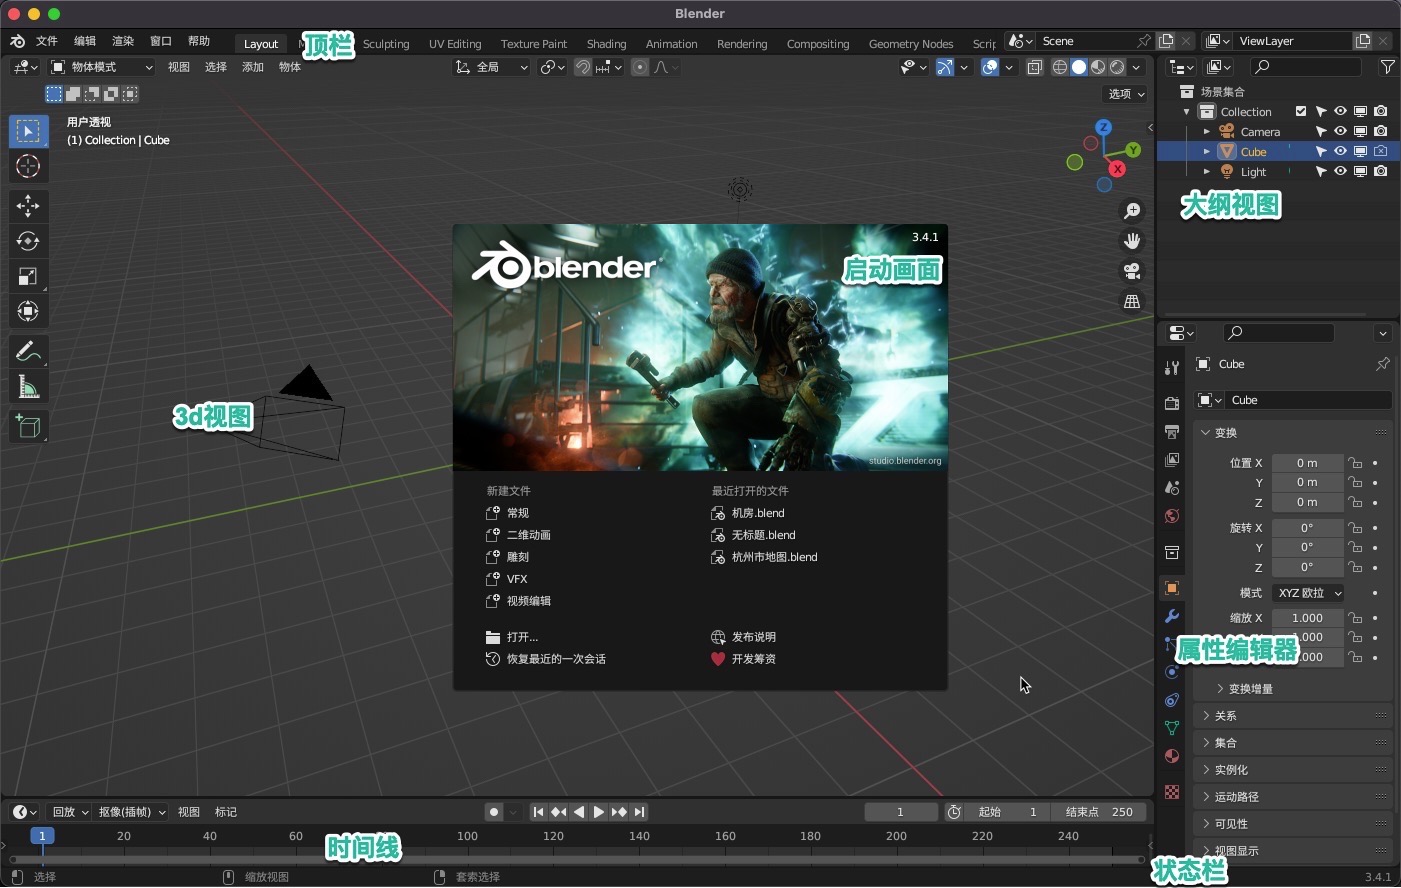Viewport: 1401px width, 888px height.
Task: Open the Material properties tab
Action: (1172, 756)
